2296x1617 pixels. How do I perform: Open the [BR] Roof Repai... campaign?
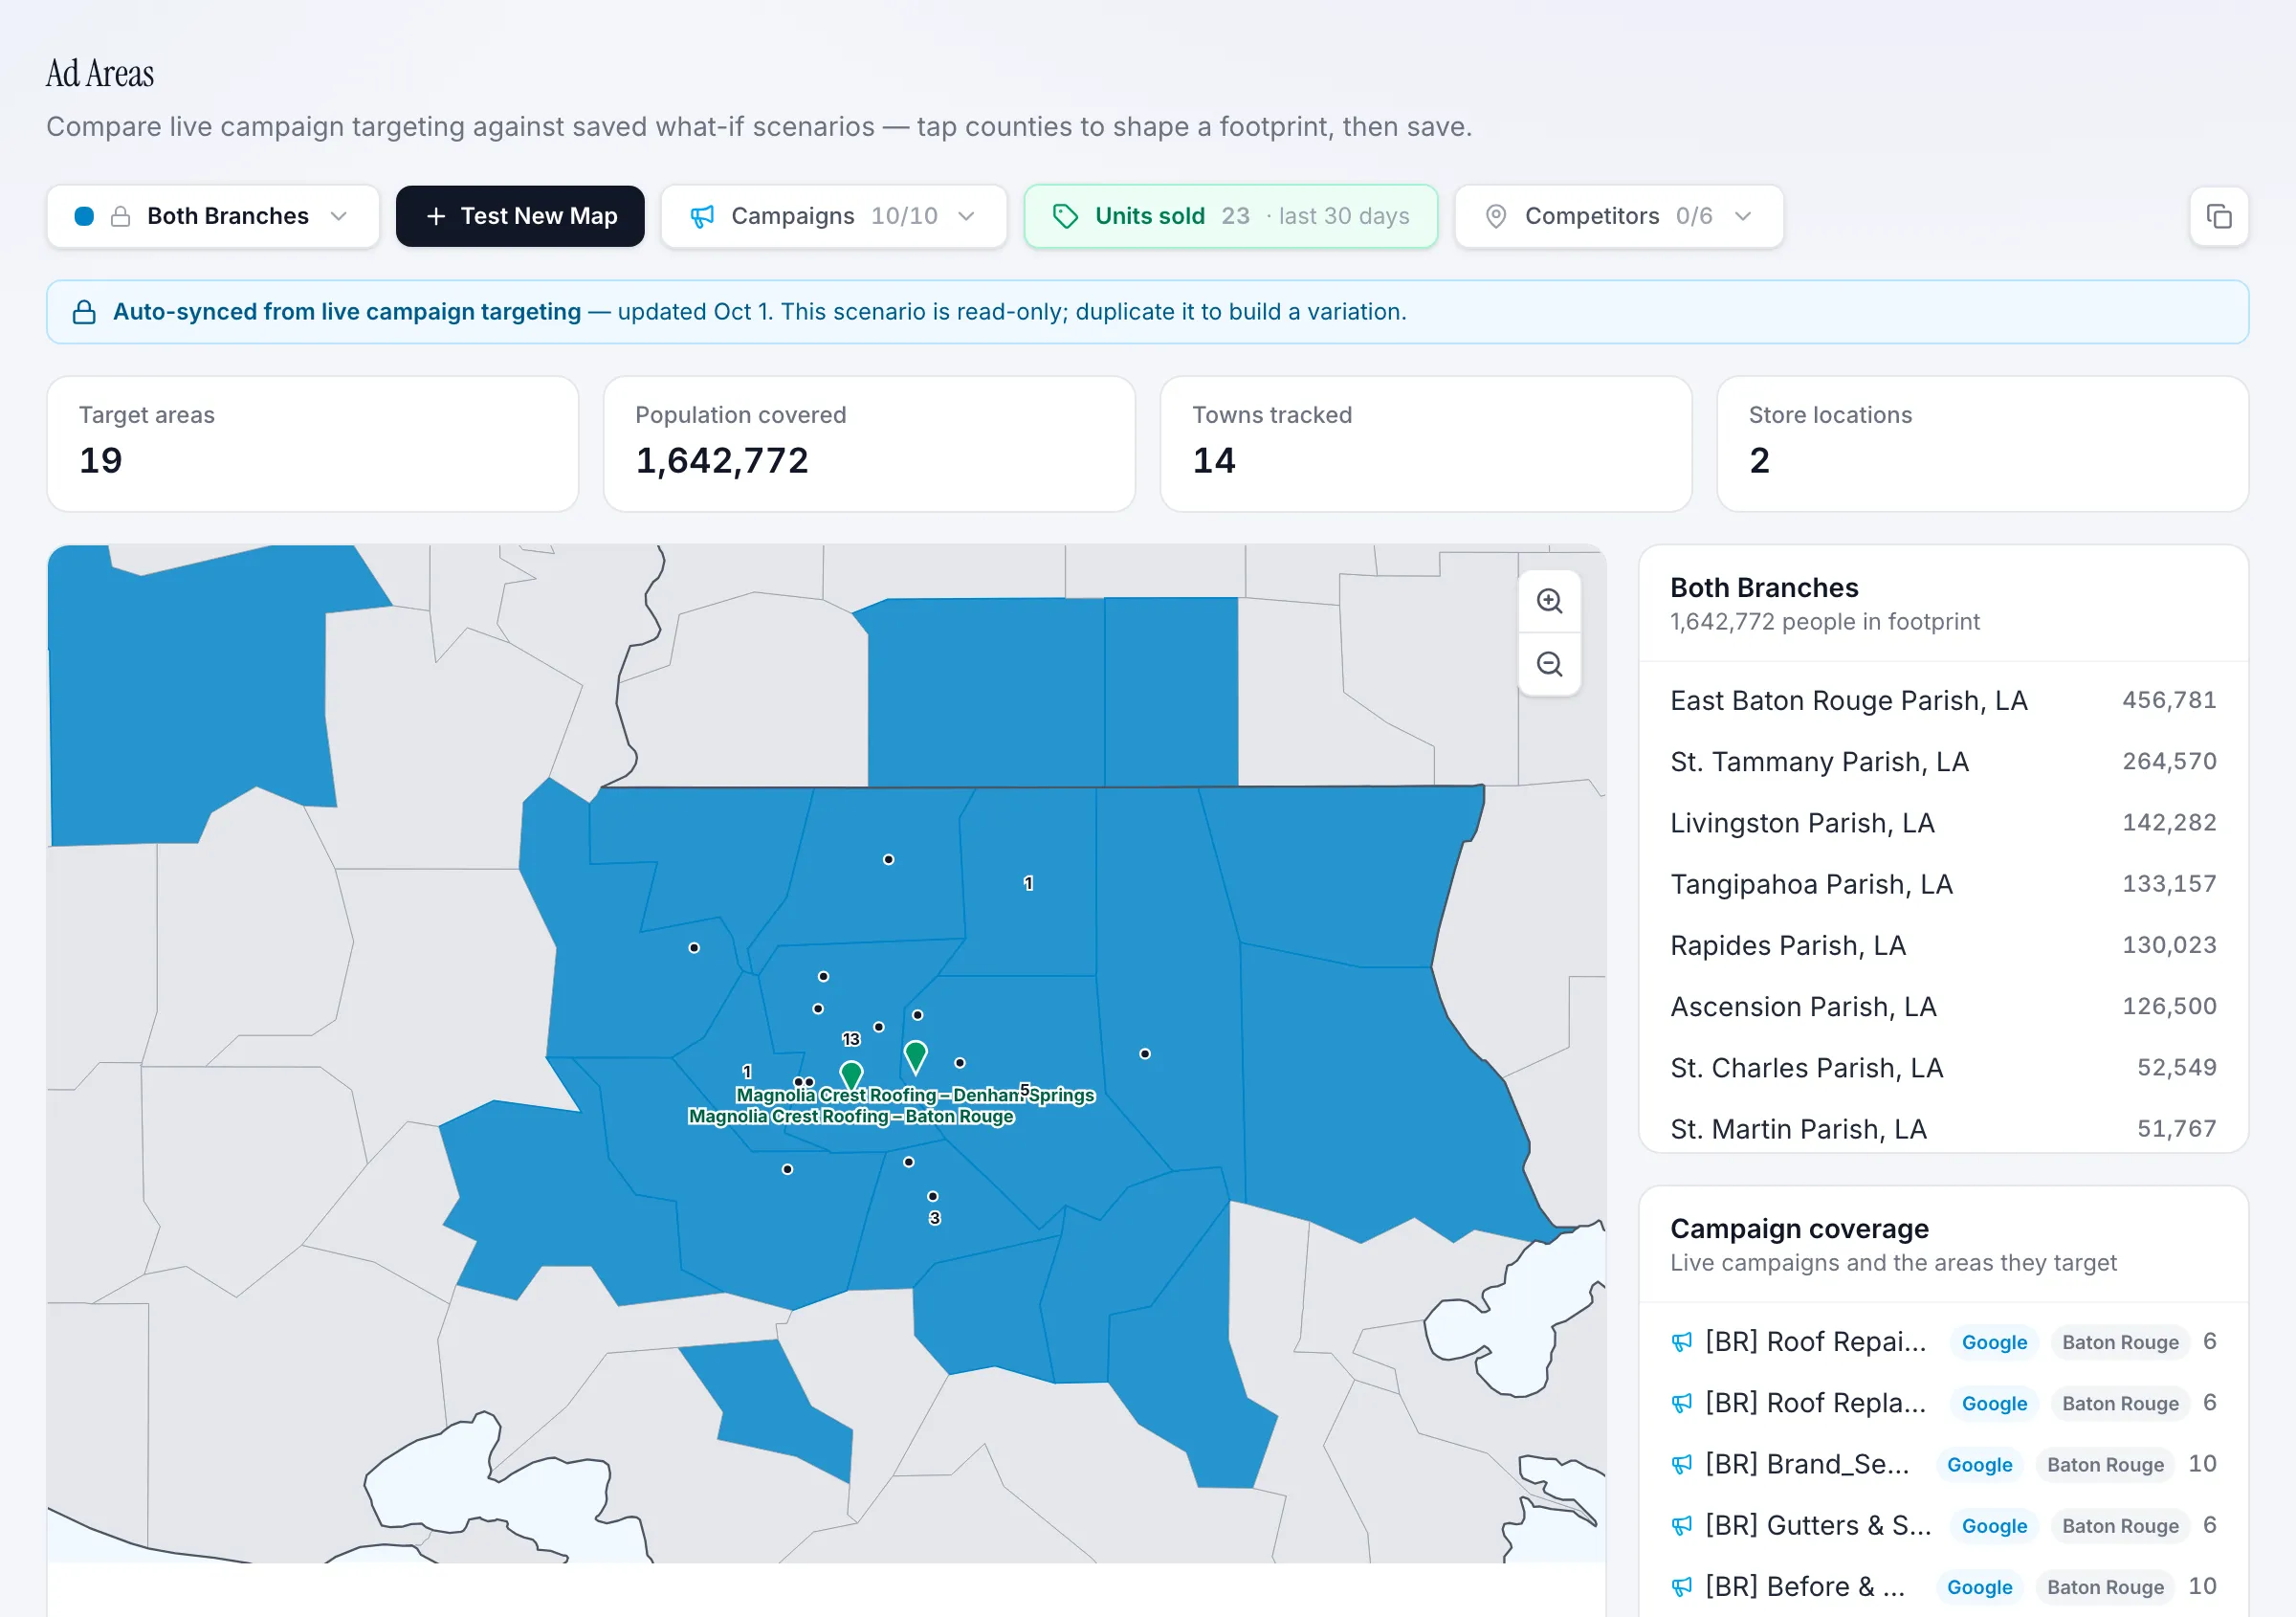1942,1342
